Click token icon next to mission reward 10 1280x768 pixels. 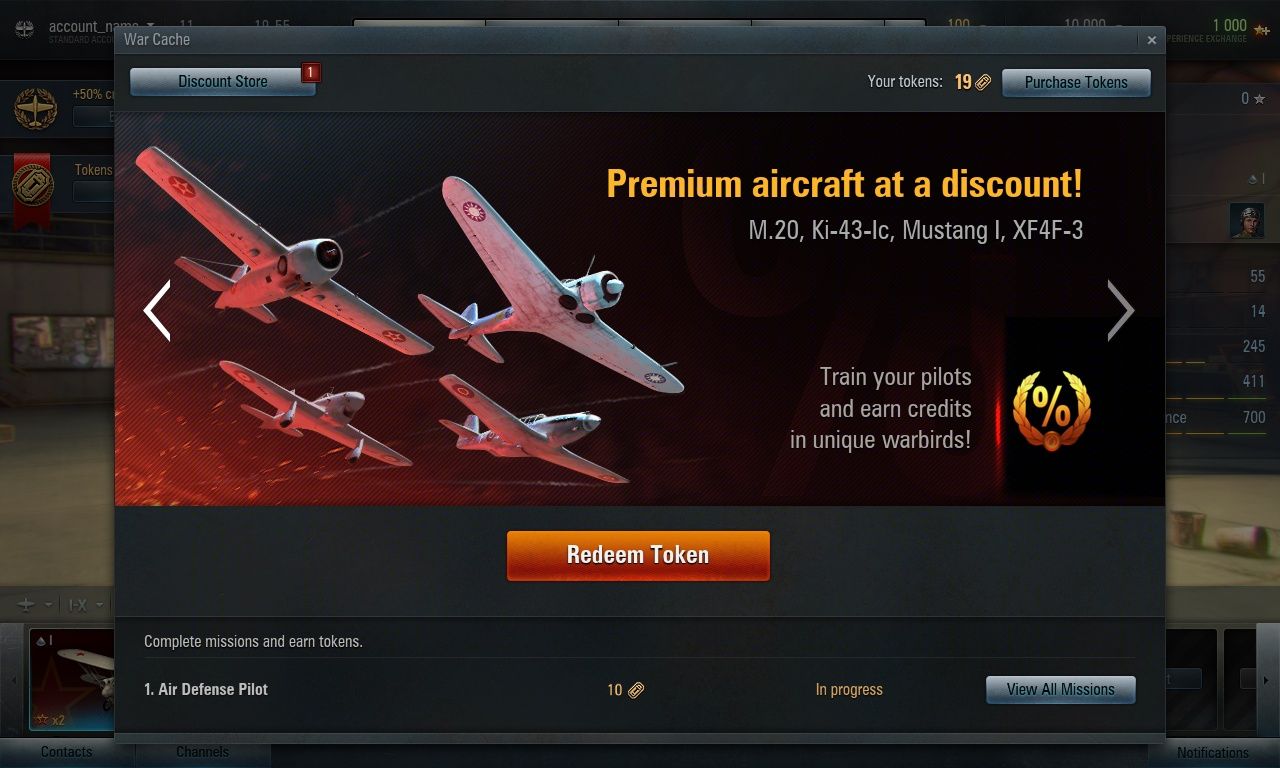636,690
